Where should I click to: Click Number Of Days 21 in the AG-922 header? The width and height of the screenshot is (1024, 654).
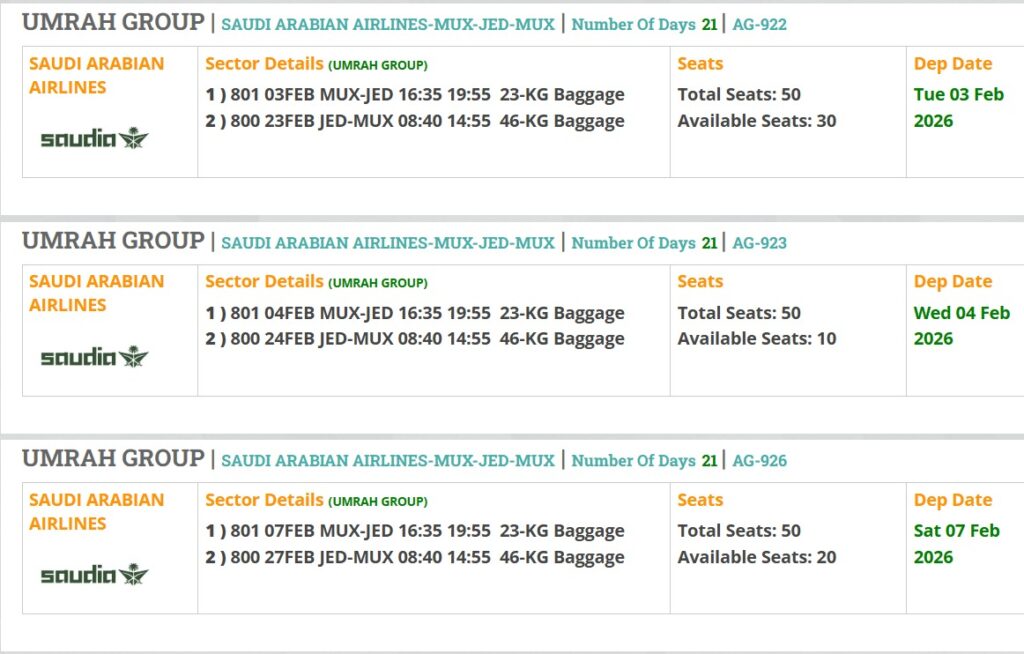[x=644, y=24]
